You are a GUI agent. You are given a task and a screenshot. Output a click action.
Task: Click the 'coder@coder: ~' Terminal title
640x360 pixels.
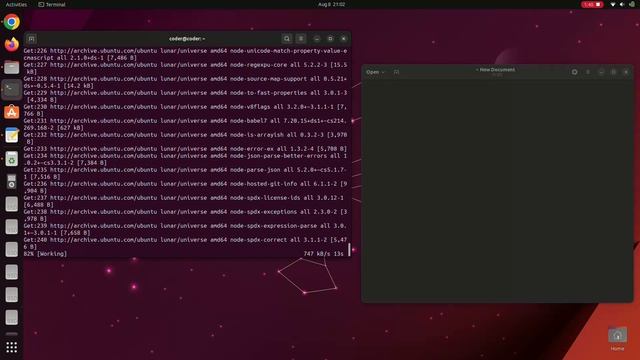coord(187,39)
